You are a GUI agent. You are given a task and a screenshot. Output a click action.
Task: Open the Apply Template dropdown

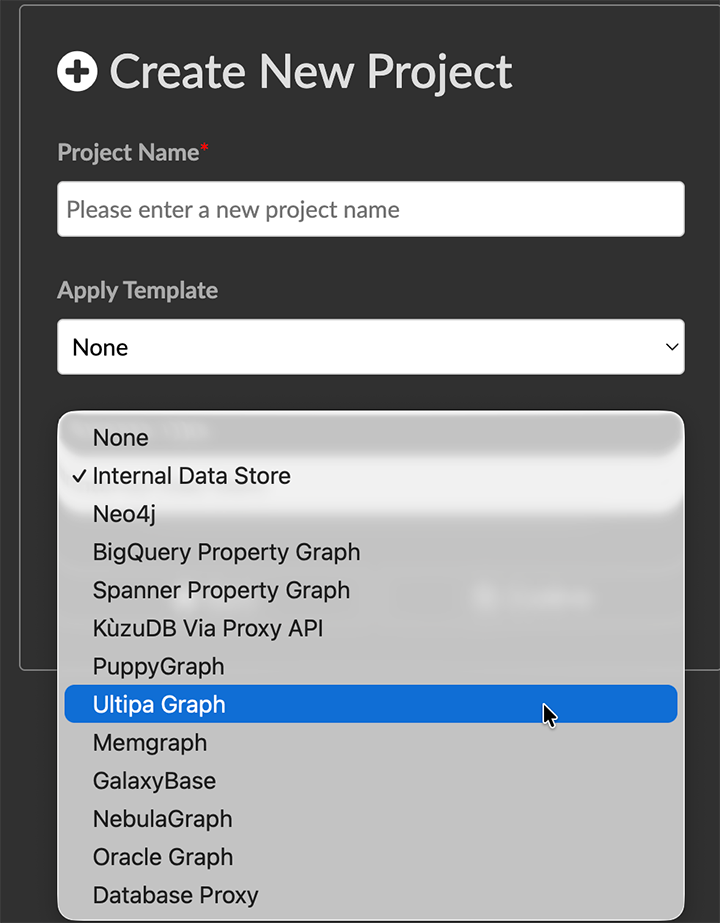[370, 347]
